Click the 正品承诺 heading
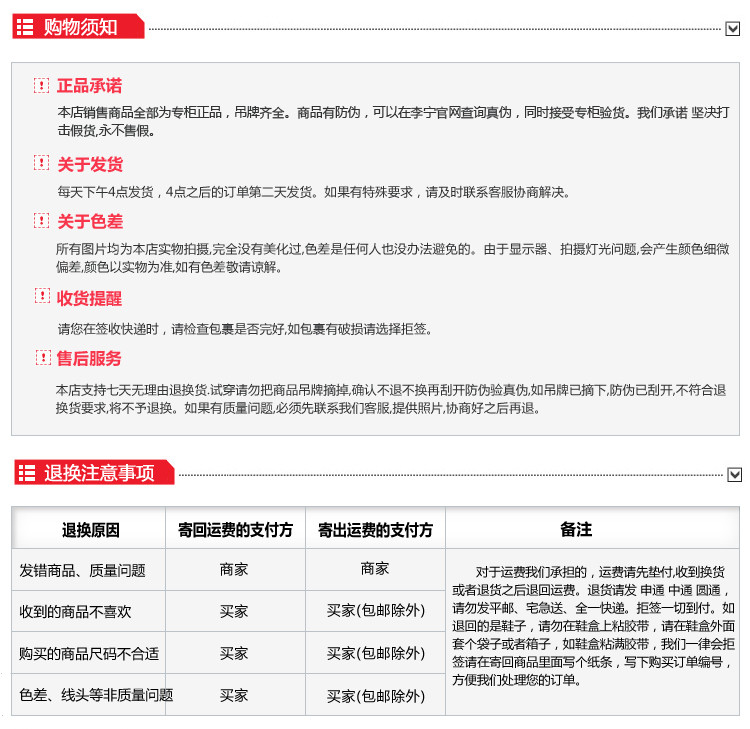The image size is (750, 729). click(x=89, y=86)
